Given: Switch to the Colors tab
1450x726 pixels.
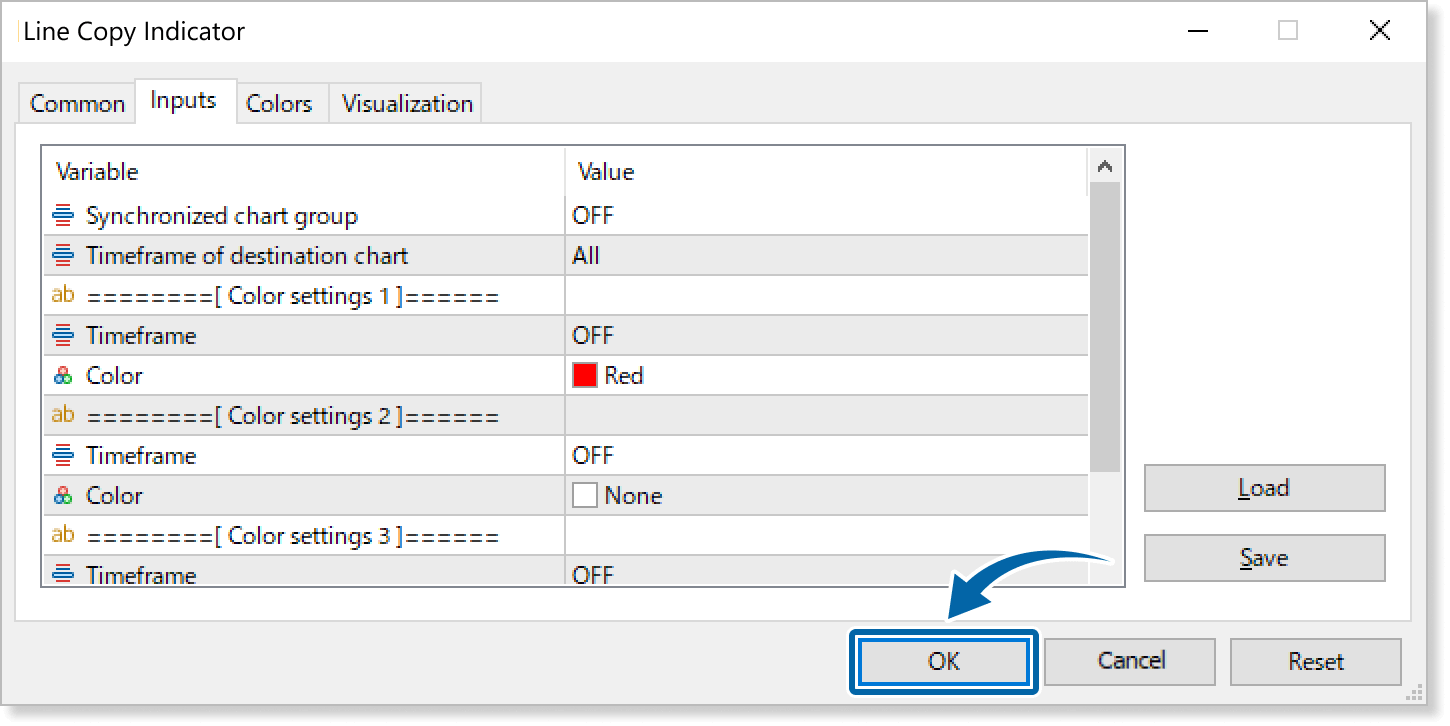Looking at the screenshot, I should [x=279, y=104].
